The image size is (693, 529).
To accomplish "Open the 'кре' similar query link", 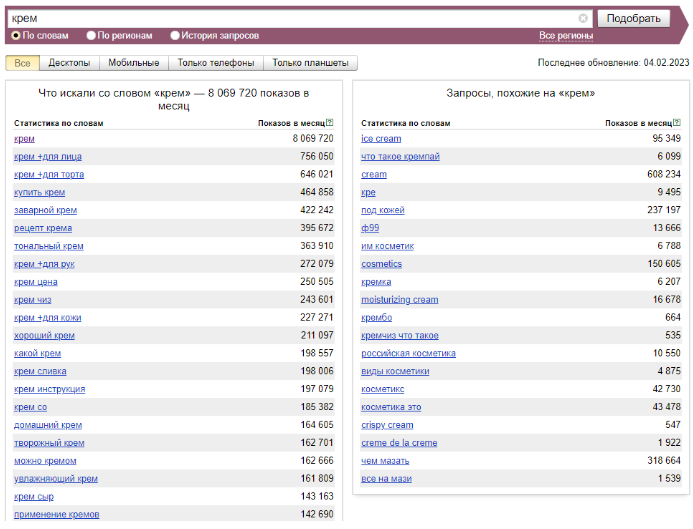I will (x=368, y=192).
